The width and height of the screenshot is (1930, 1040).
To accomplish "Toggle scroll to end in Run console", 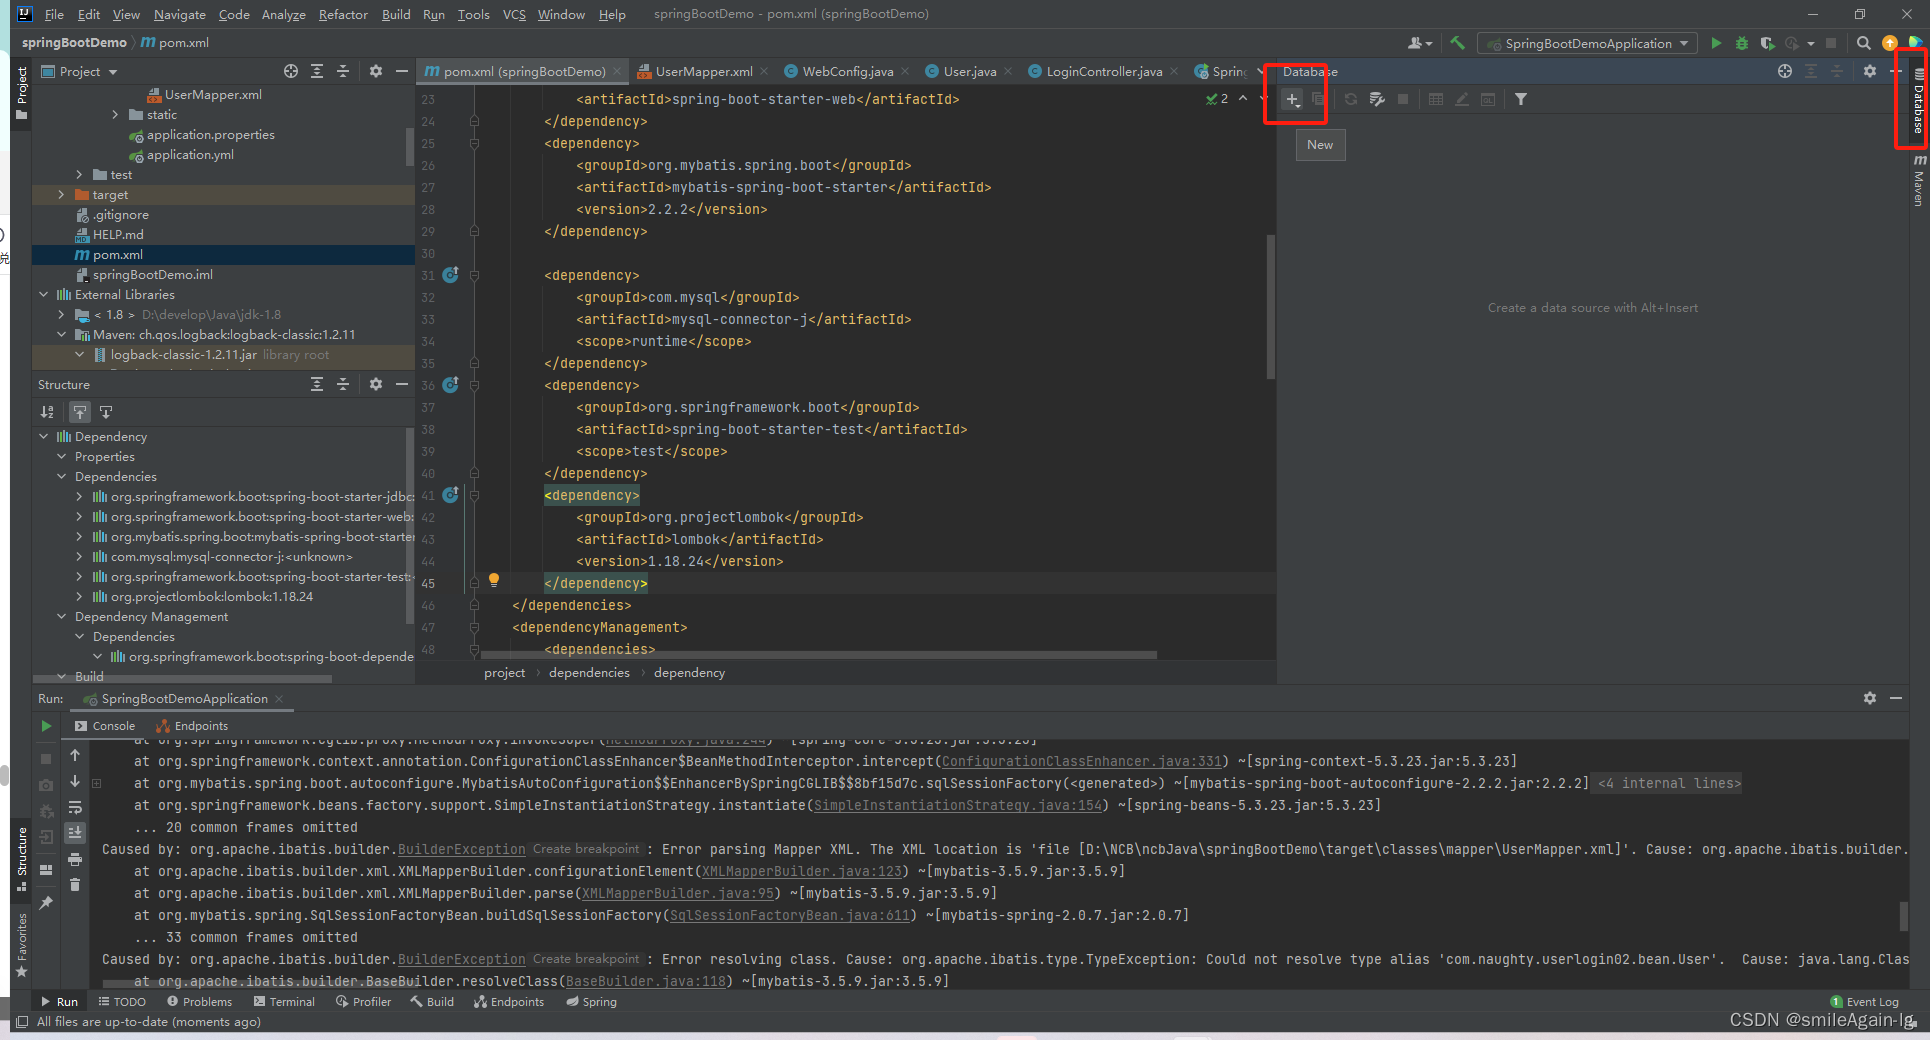I will coord(75,833).
